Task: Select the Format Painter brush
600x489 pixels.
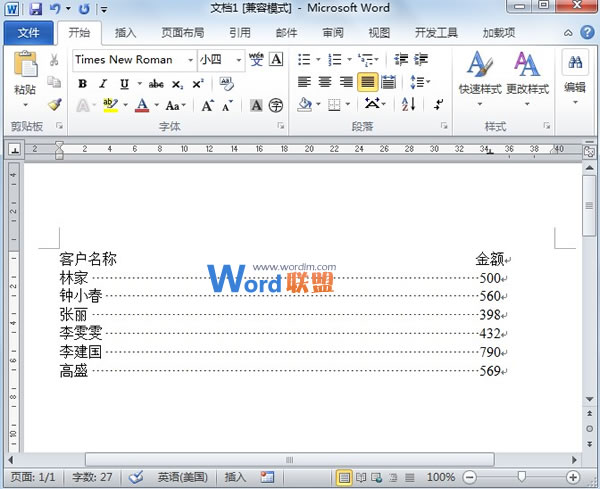Action: [55, 104]
